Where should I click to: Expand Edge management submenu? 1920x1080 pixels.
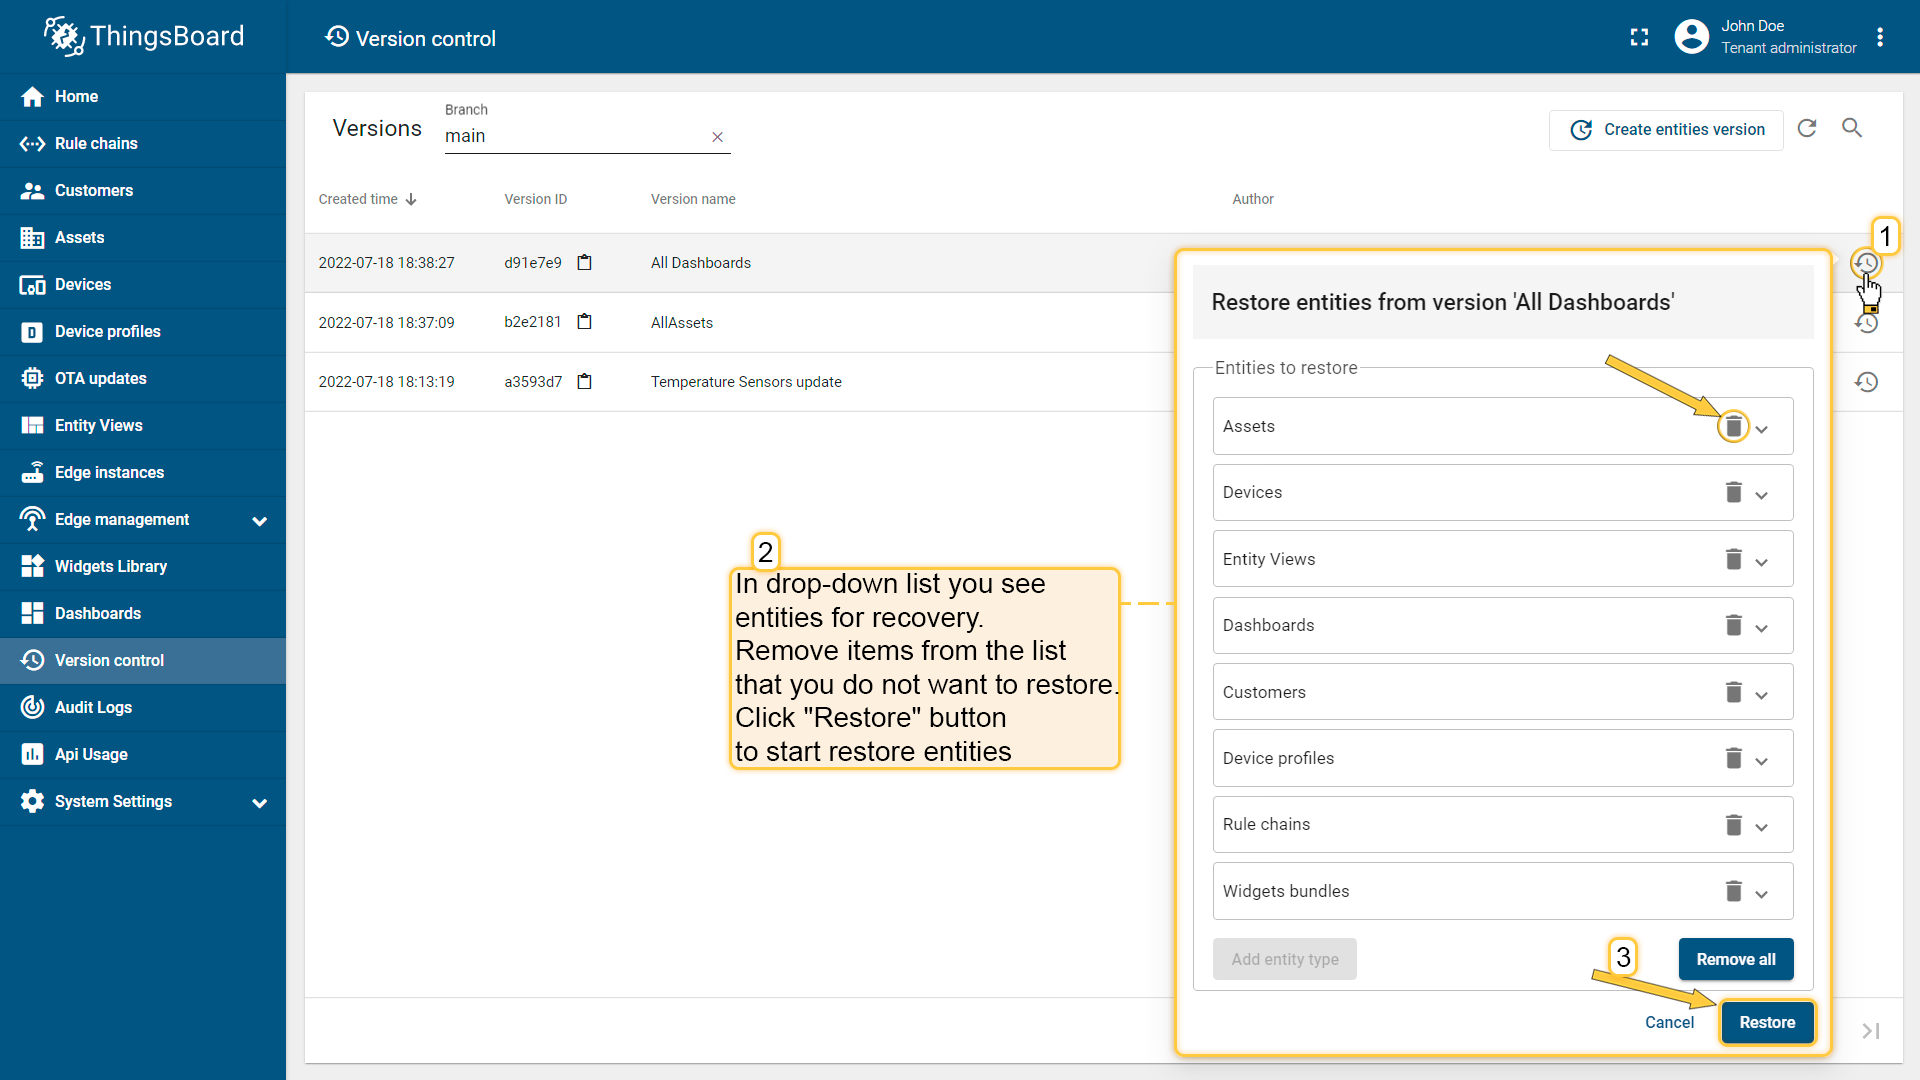click(260, 521)
